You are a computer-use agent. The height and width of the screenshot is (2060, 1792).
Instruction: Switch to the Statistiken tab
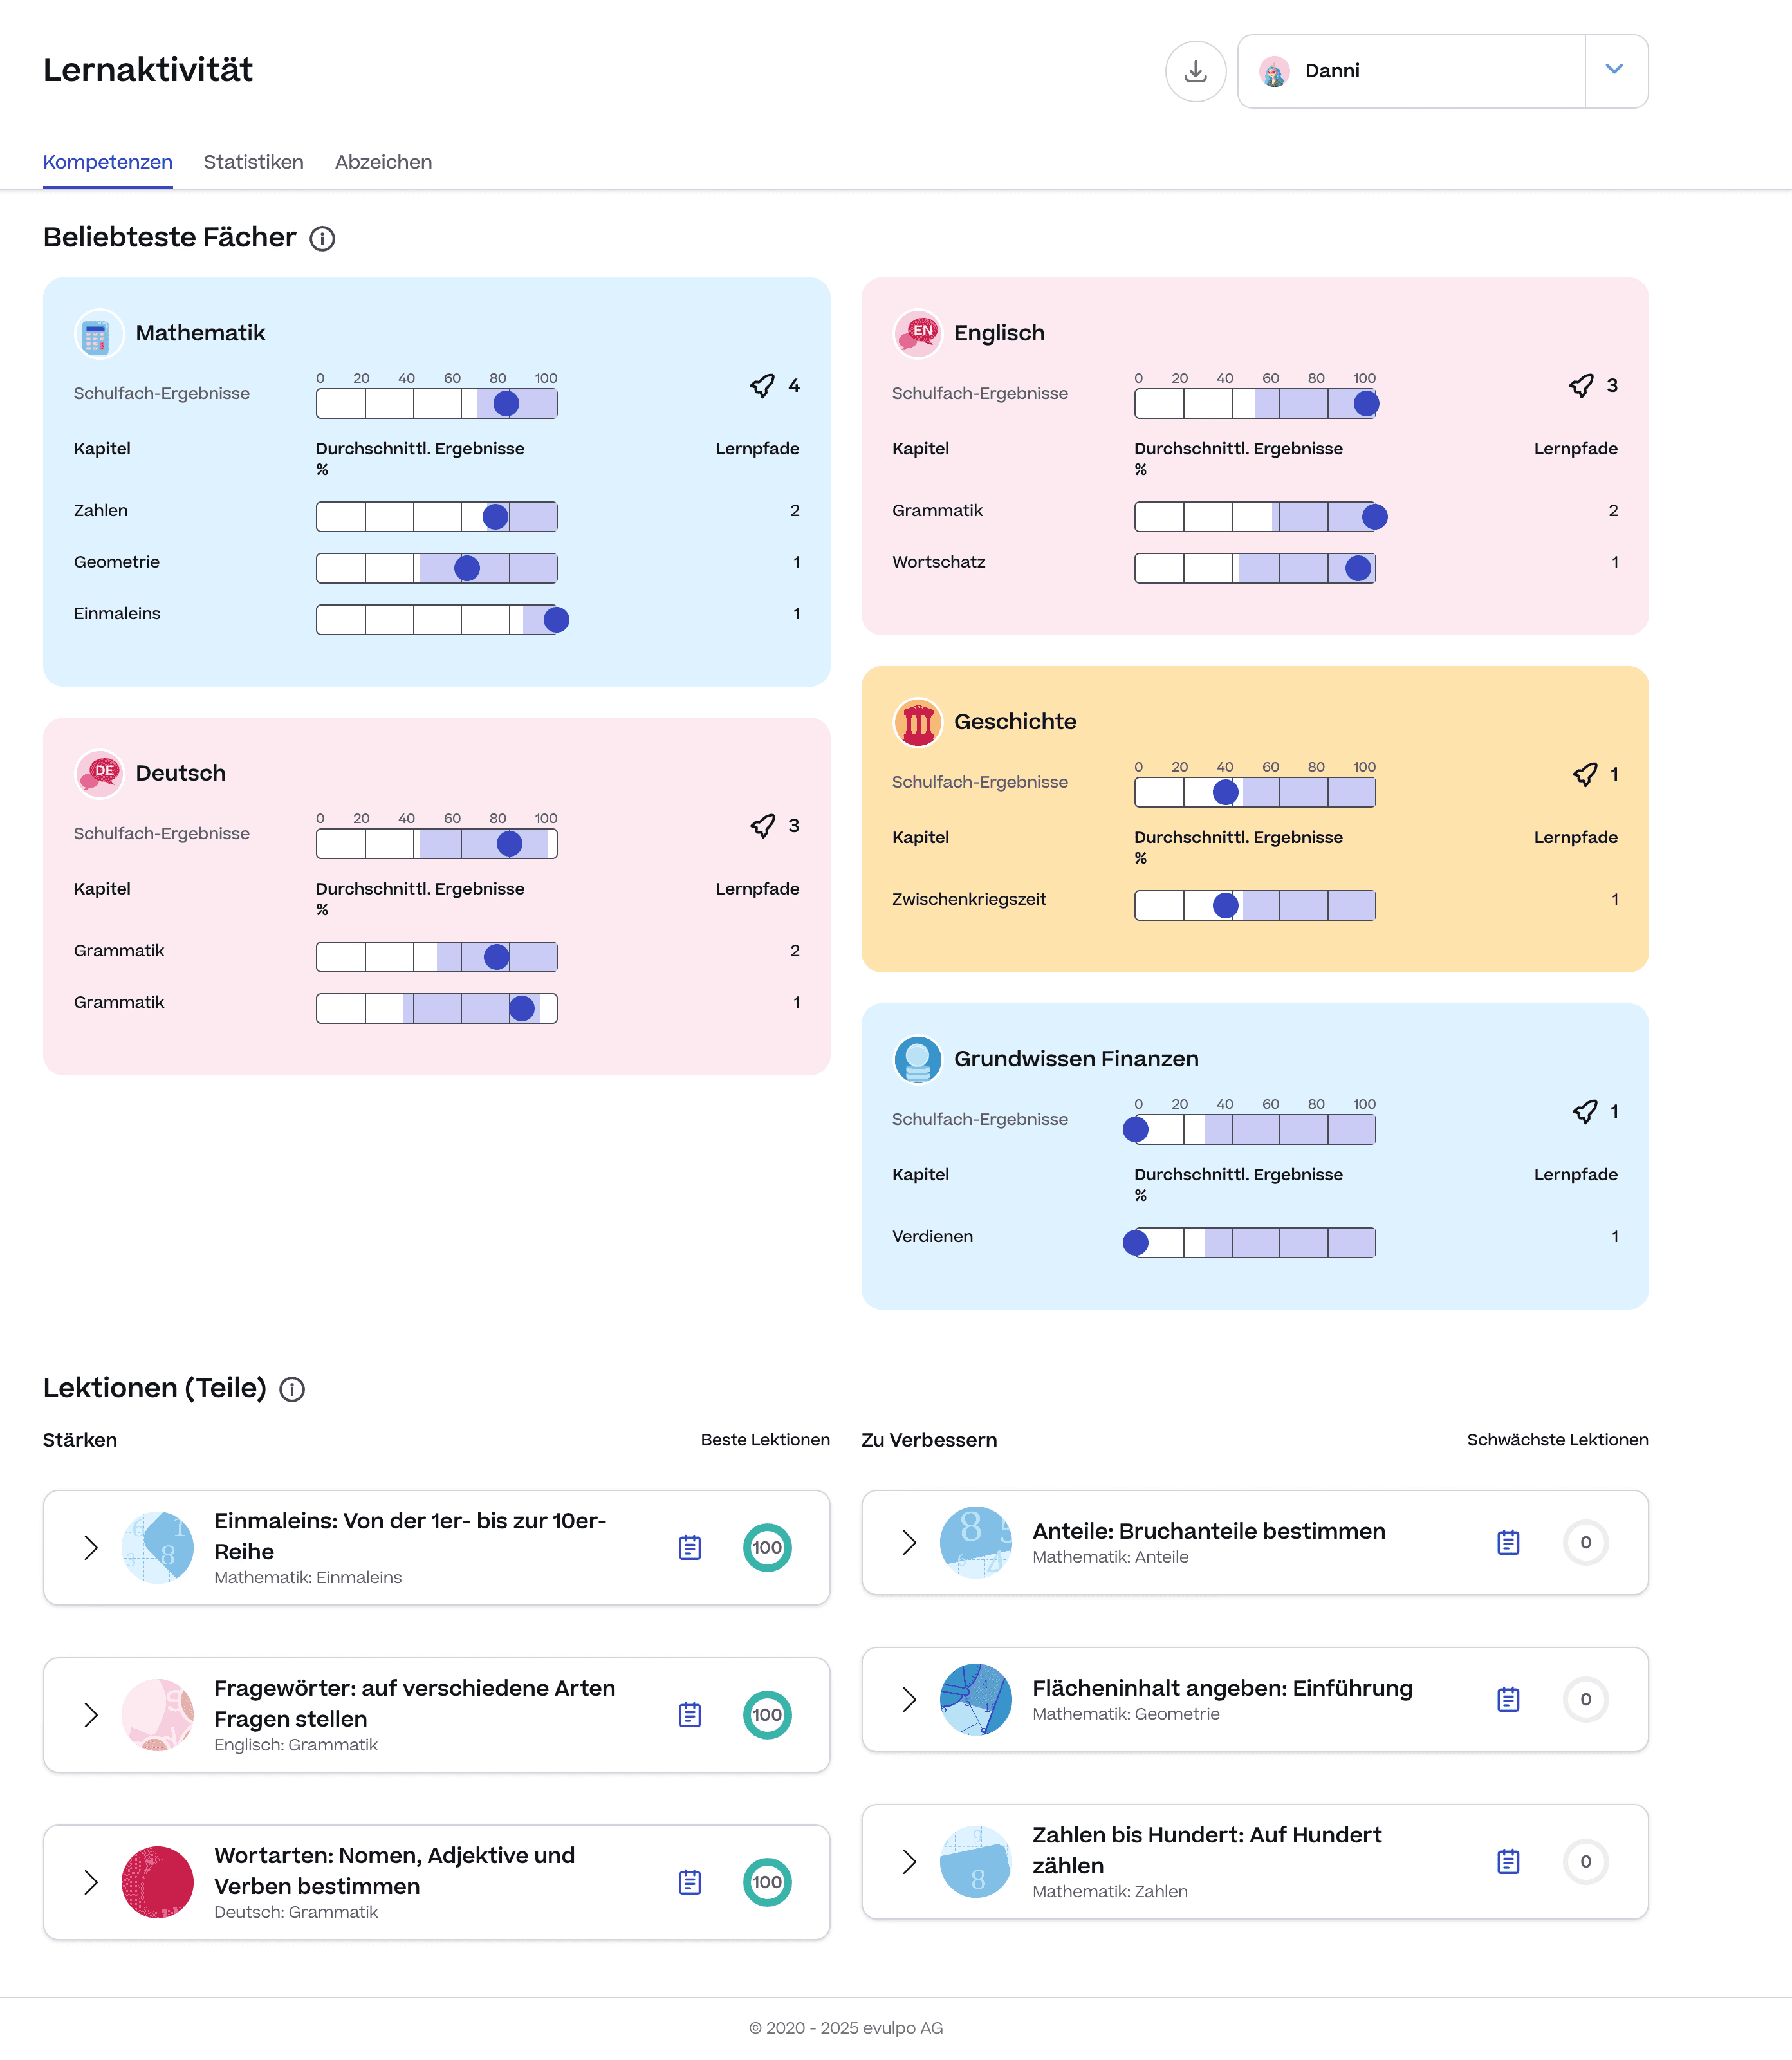[253, 162]
